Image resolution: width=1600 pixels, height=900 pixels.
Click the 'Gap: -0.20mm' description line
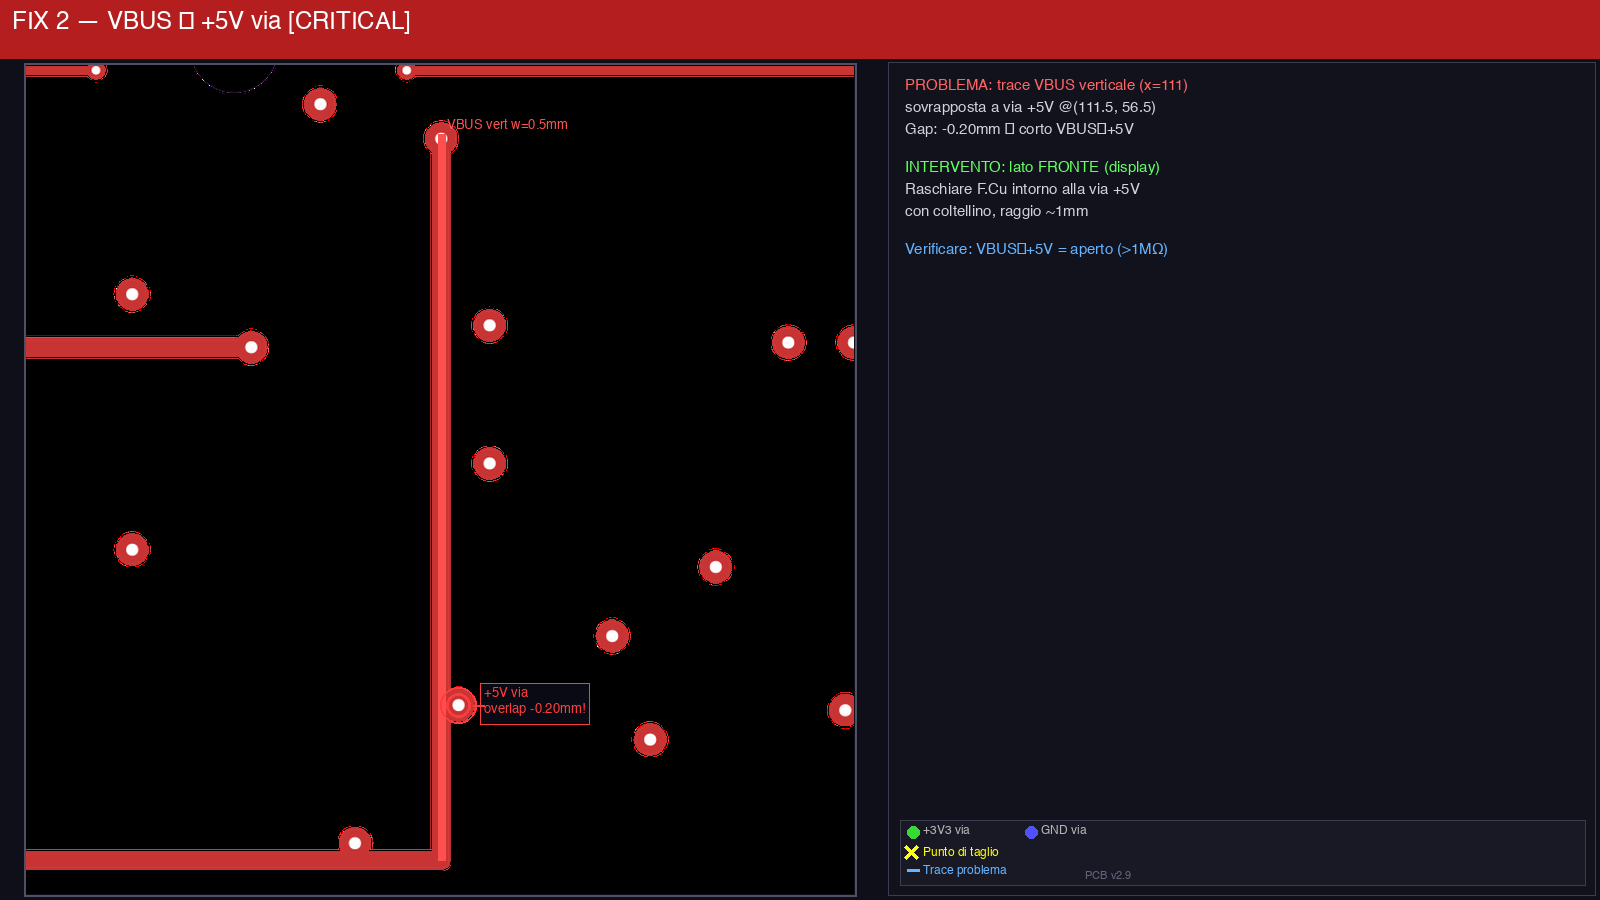(x=1019, y=129)
